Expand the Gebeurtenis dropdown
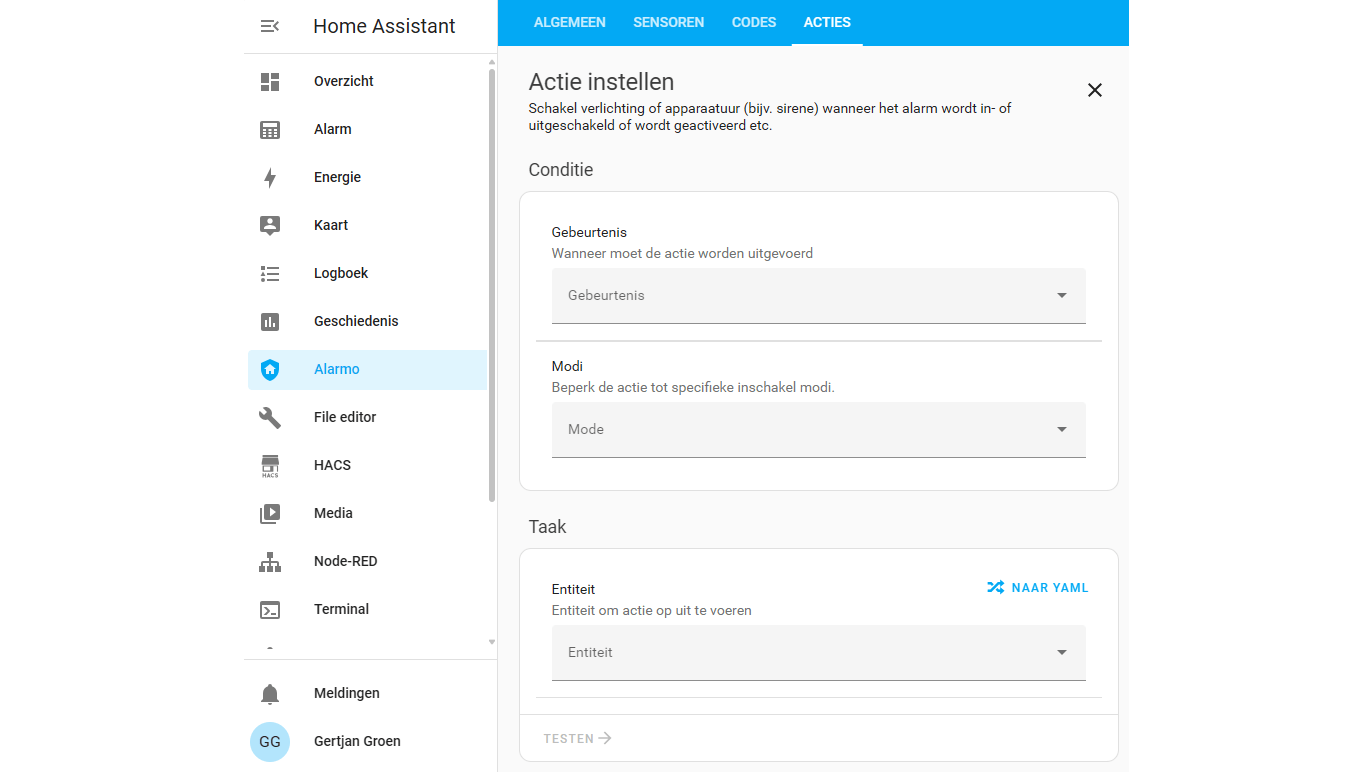This screenshot has height=772, width=1372. click(x=818, y=296)
